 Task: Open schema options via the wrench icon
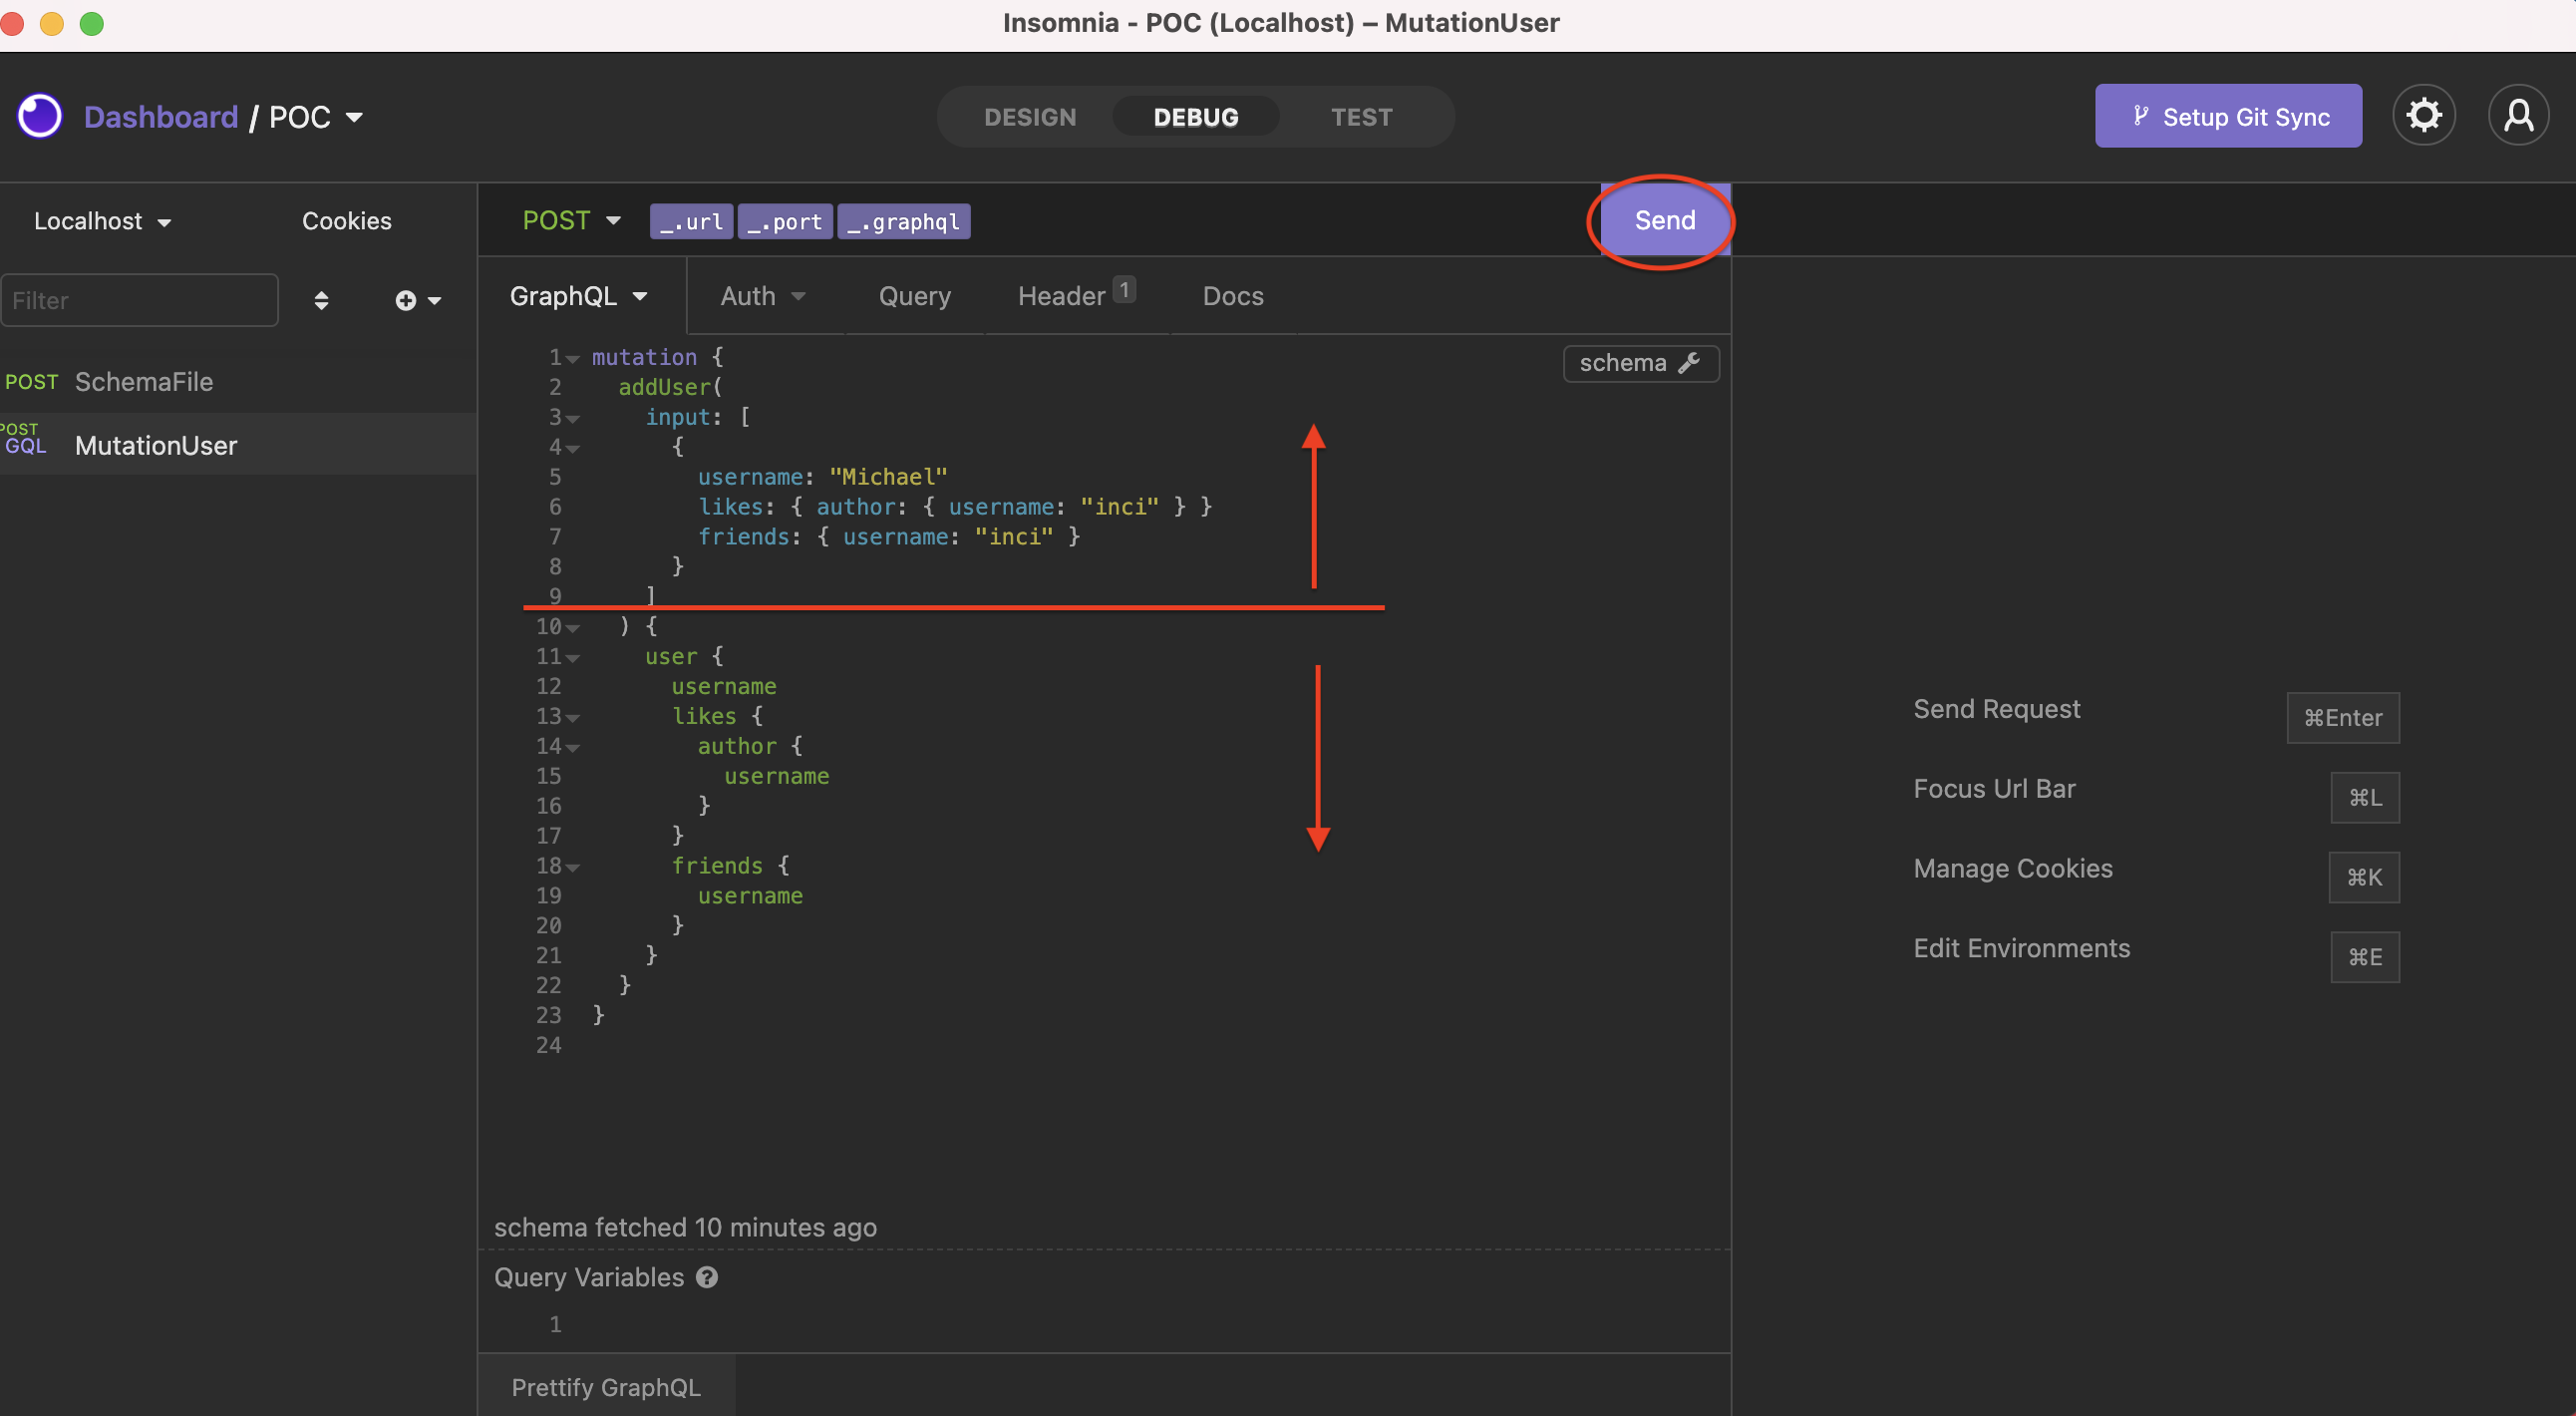tap(1689, 363)
